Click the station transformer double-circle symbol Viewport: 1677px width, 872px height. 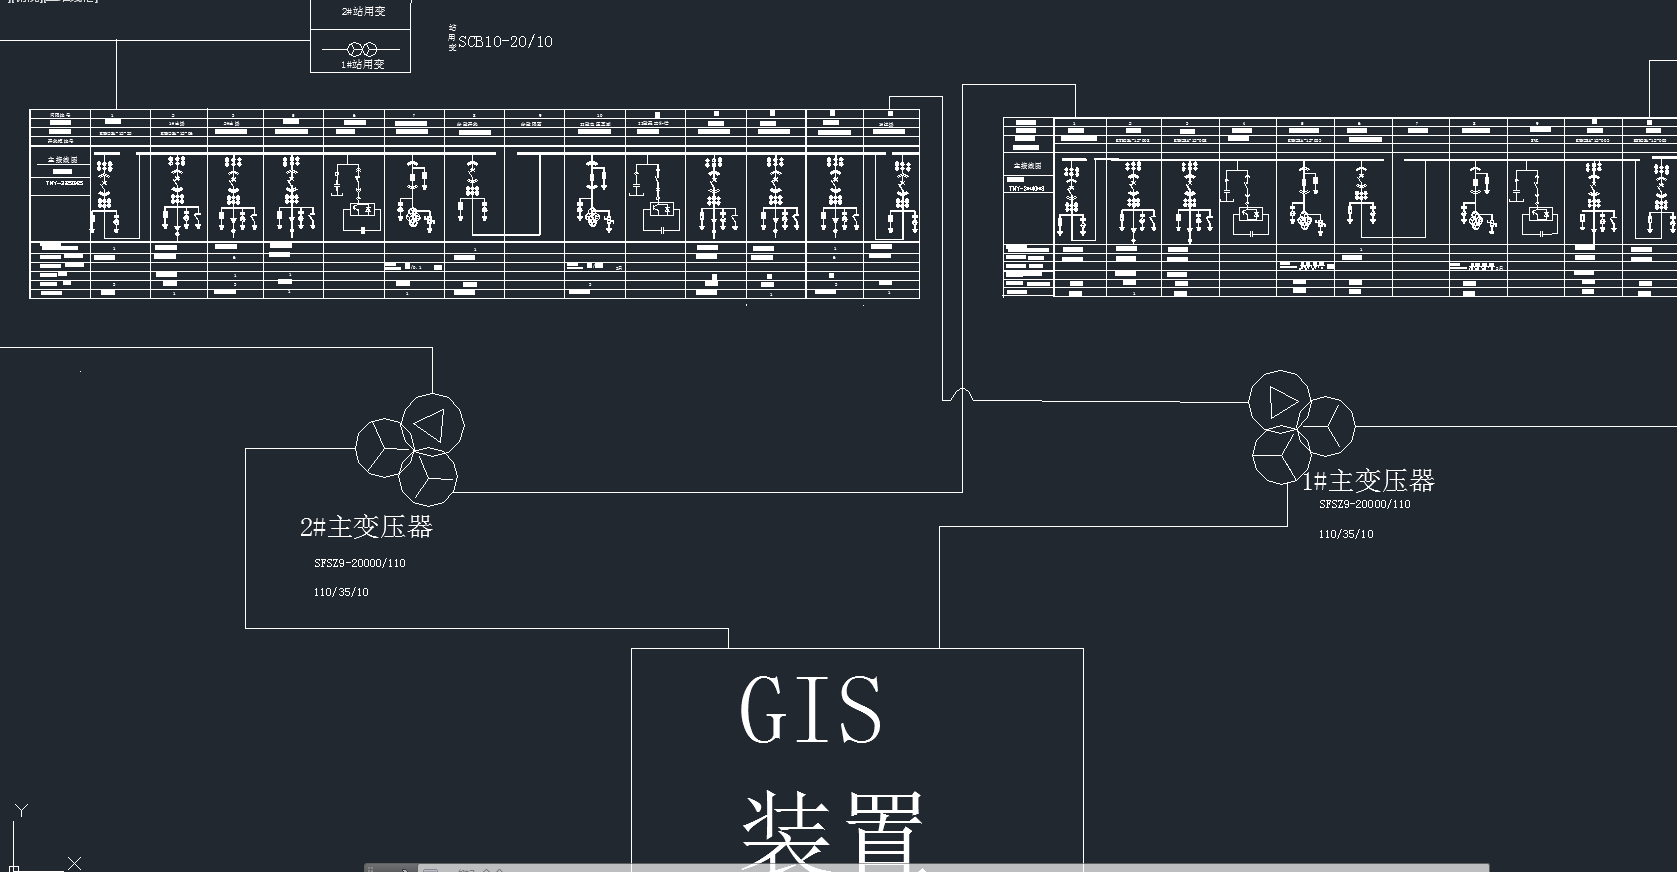coord(361,49)
